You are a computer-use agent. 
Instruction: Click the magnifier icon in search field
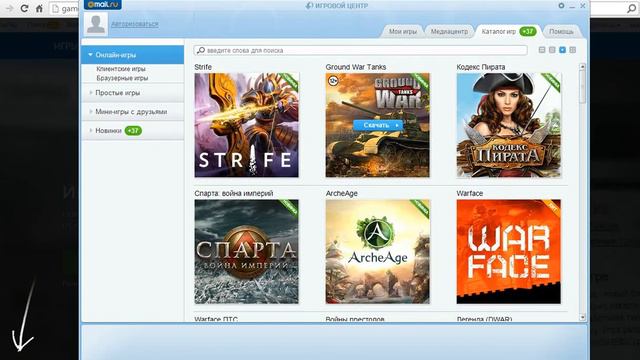point(201,50)
